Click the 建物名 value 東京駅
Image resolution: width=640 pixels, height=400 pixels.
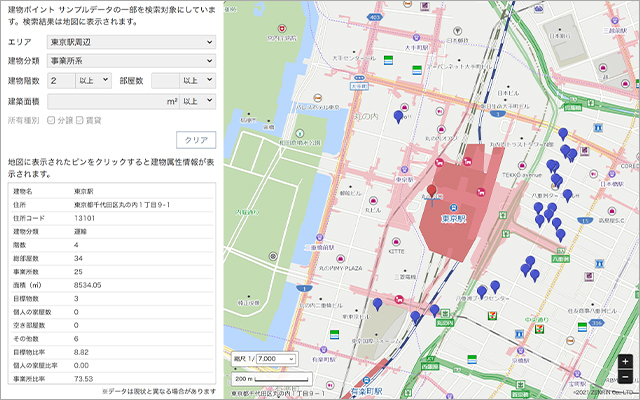[84, 191]
